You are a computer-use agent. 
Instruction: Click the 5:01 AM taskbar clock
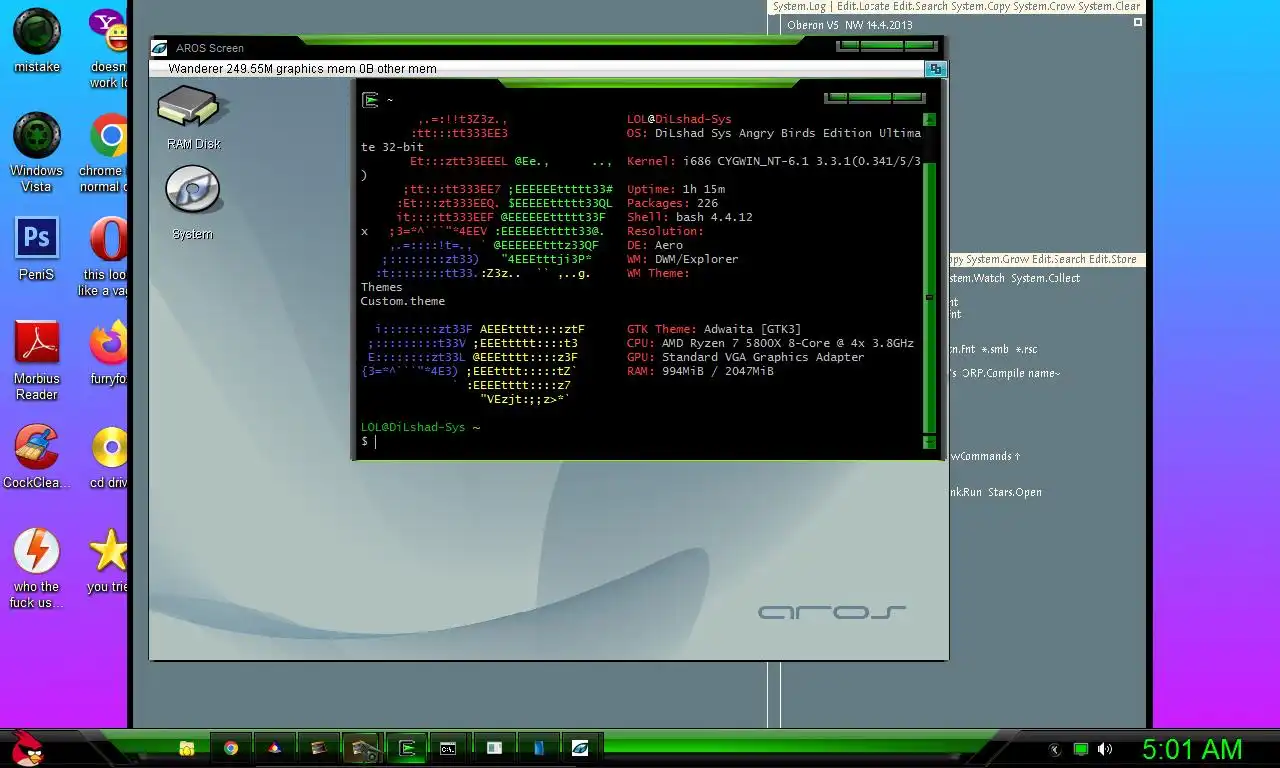click(x=1192, y=749)
